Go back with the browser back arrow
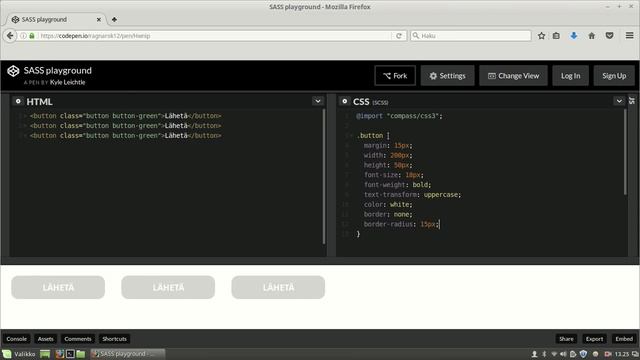640x360 pixels. pos(10,36)
